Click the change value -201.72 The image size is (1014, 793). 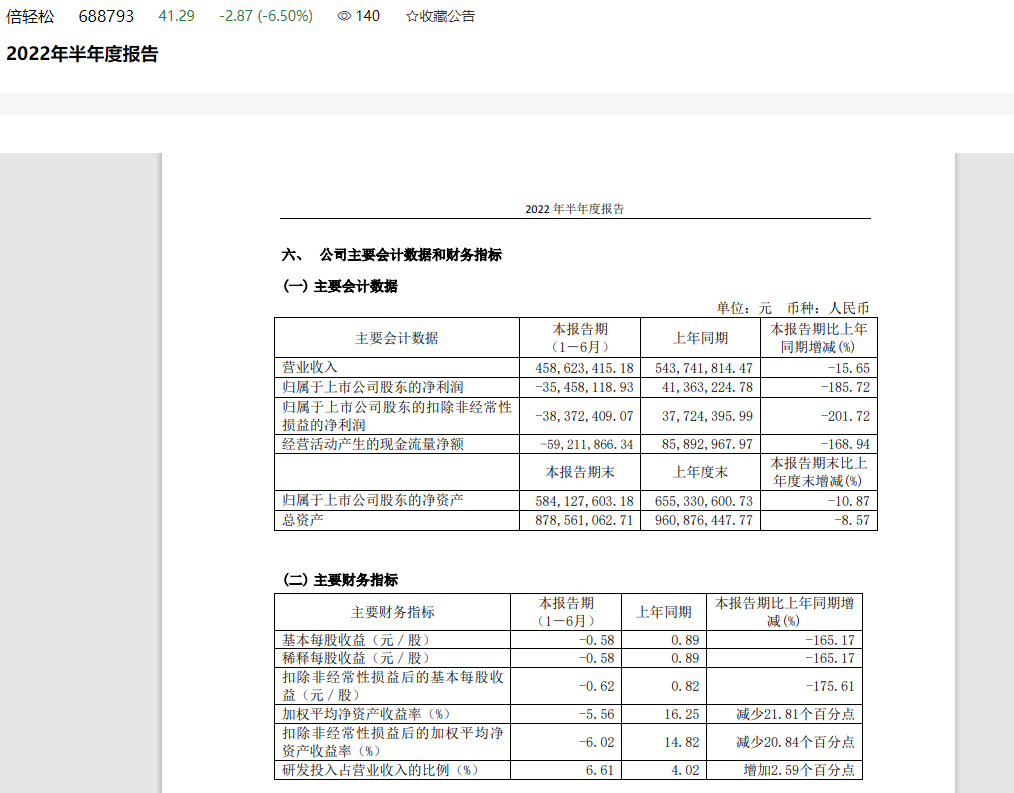pyautogui.click(x=845, y=416)
